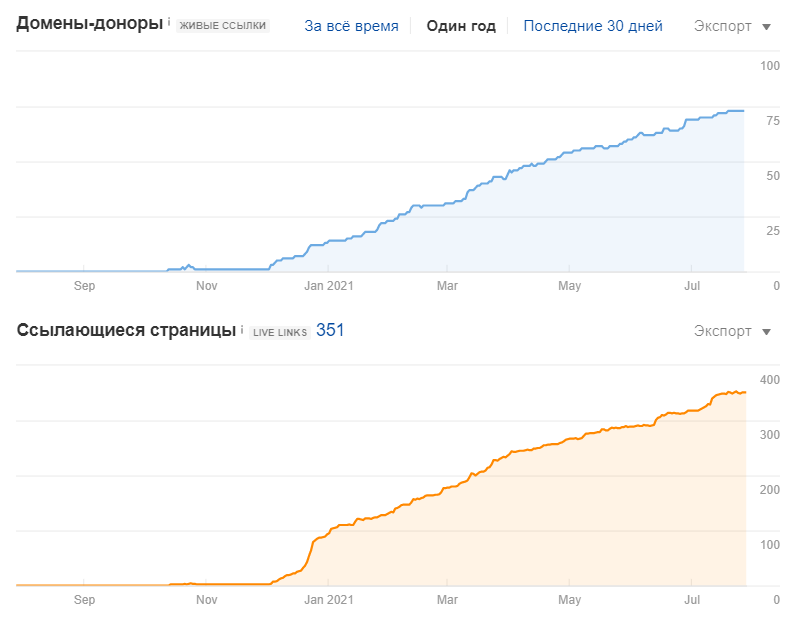Select the Один год time range
The width and height of the screenshot is (800, 622).
[x=461, y=26]
